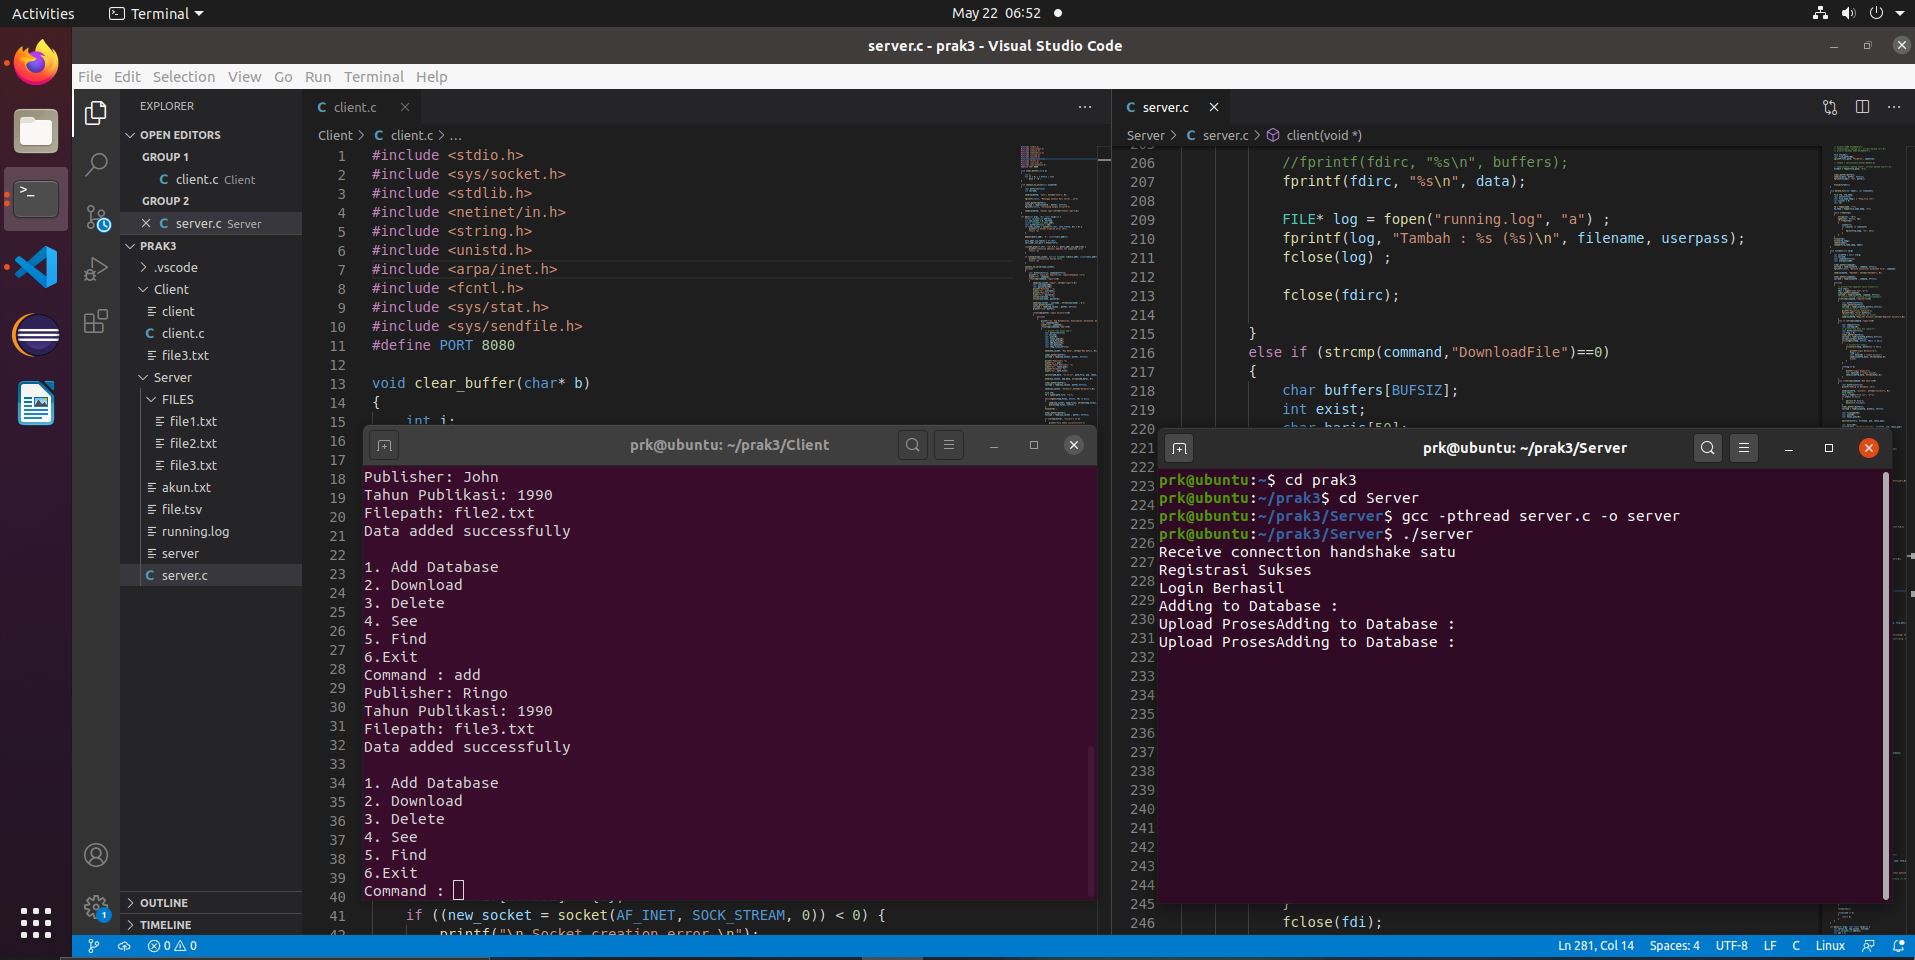Open akun.txt in the explorer
This screenshot has width=1915, height=960.
186,487
